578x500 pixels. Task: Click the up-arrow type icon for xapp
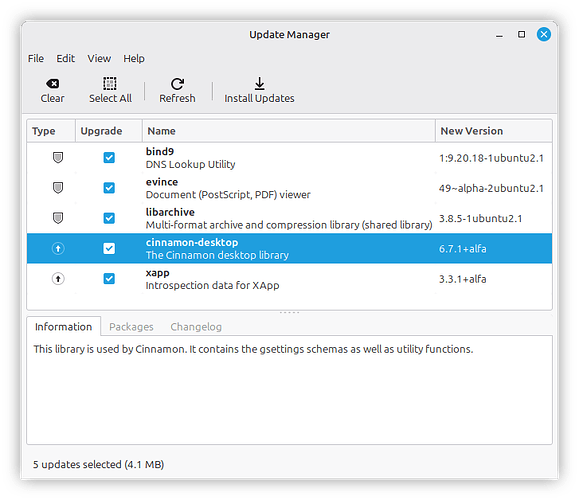tap(58, 279)
